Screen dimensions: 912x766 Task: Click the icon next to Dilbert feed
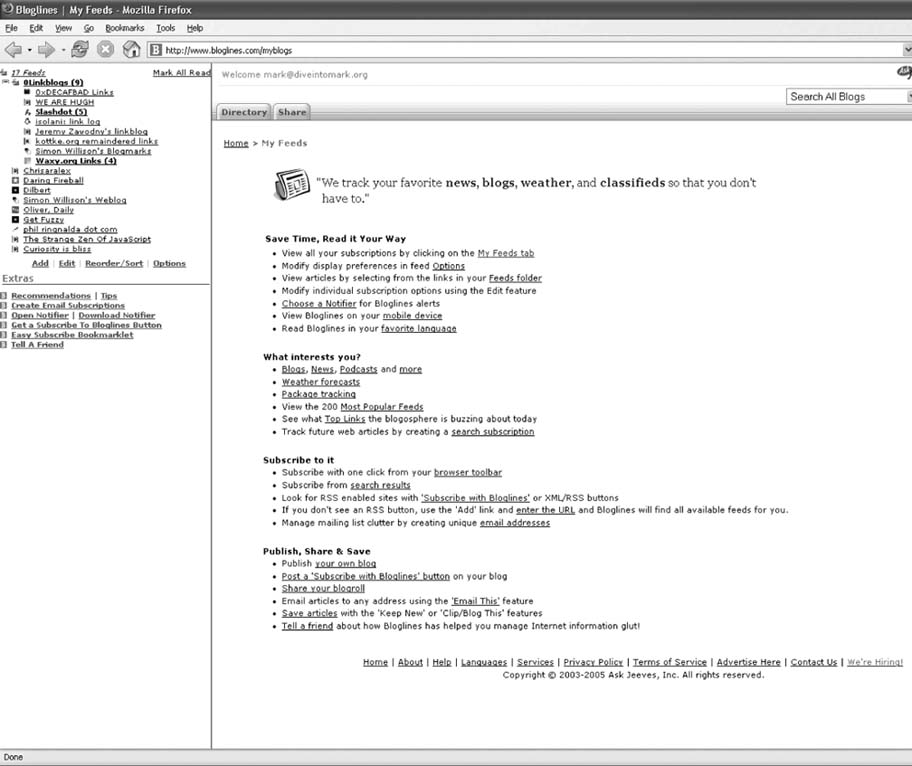click(15, 190)
